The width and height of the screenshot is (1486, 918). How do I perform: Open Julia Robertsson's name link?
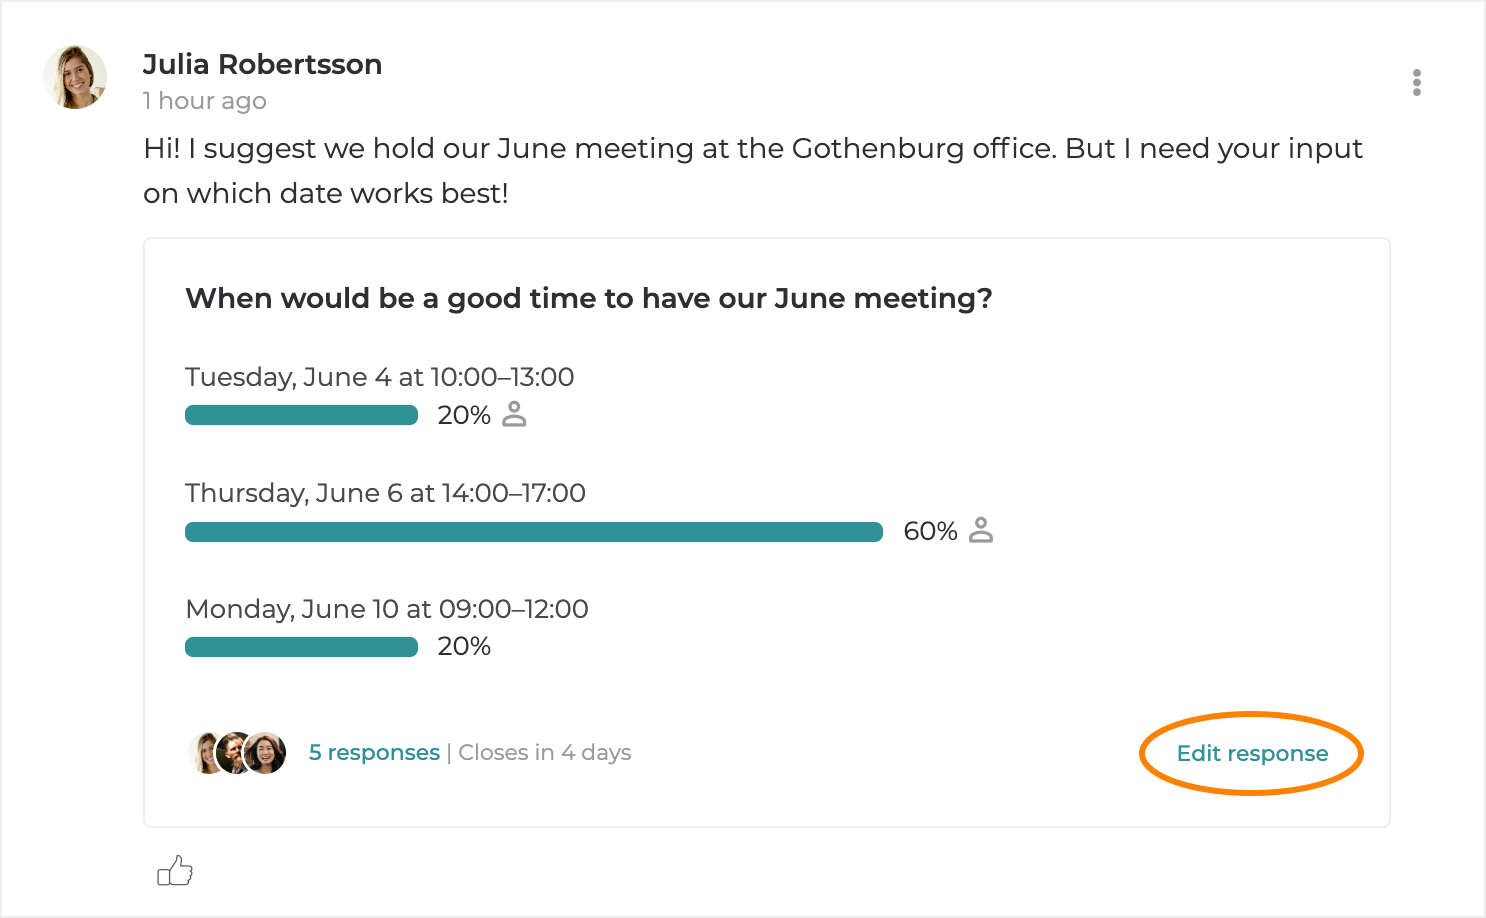262,64
